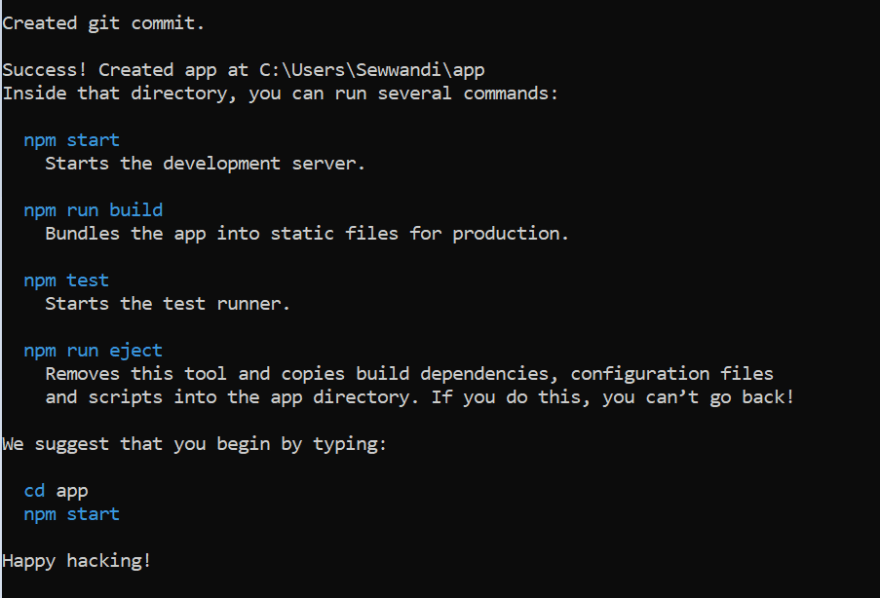Click the word 'configuration files' in eject description
880x598 pixels.
pos(672,374)
